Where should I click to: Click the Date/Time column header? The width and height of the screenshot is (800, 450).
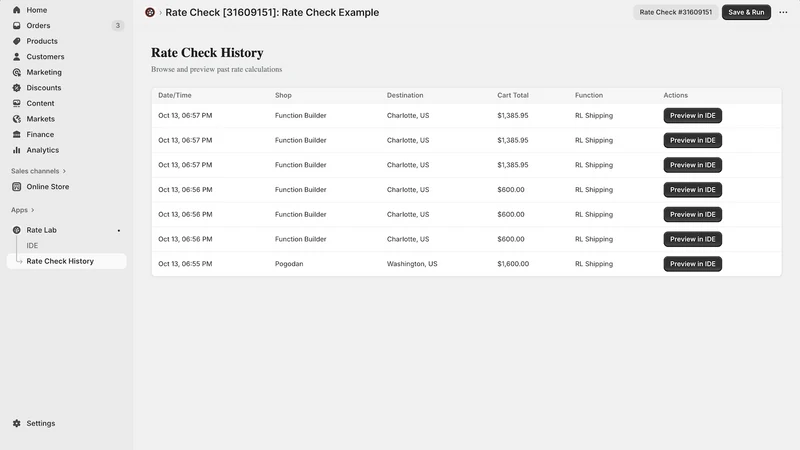point(175,95)
